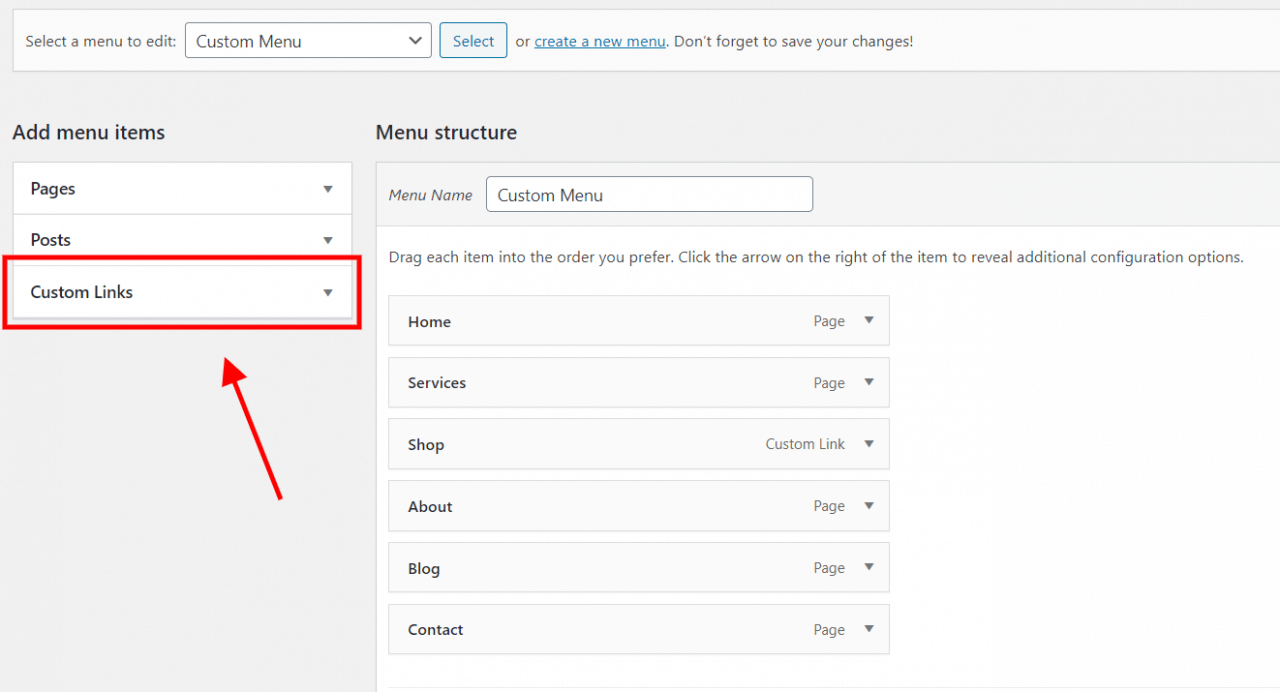Expand the Custom Links panel arrow
The image size is (1280, 692).
(x=327, y=292)
